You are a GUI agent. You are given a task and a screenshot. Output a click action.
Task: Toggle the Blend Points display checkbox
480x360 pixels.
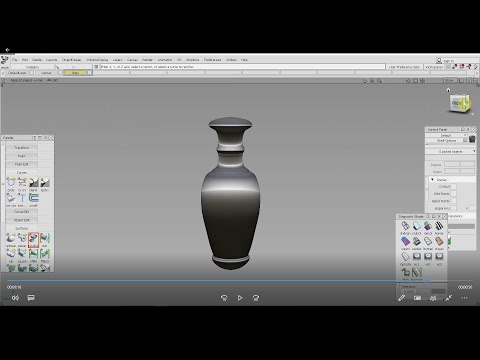454,201
